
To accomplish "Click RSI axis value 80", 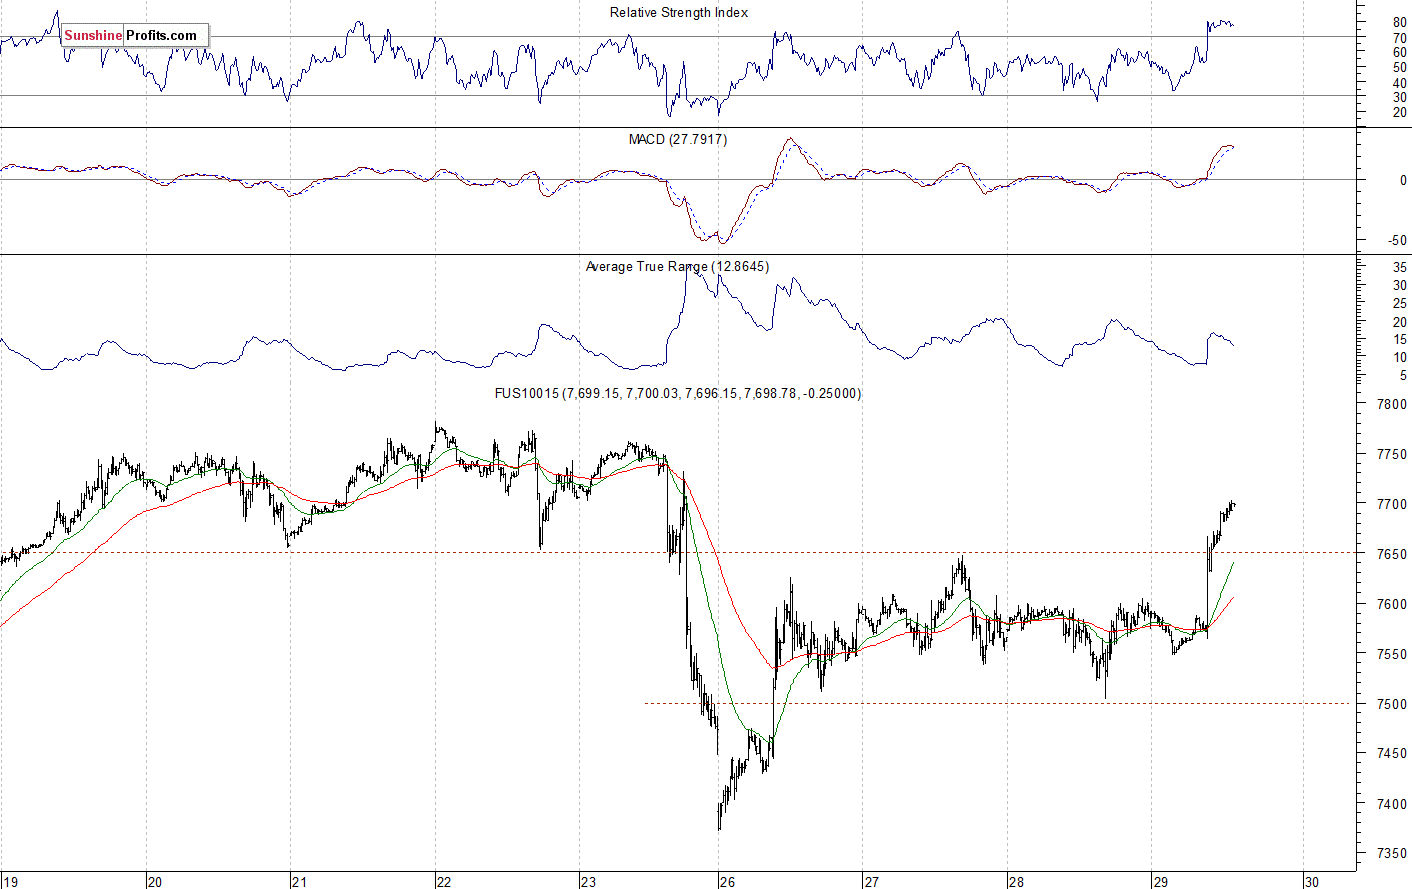I will (1400, 22).
